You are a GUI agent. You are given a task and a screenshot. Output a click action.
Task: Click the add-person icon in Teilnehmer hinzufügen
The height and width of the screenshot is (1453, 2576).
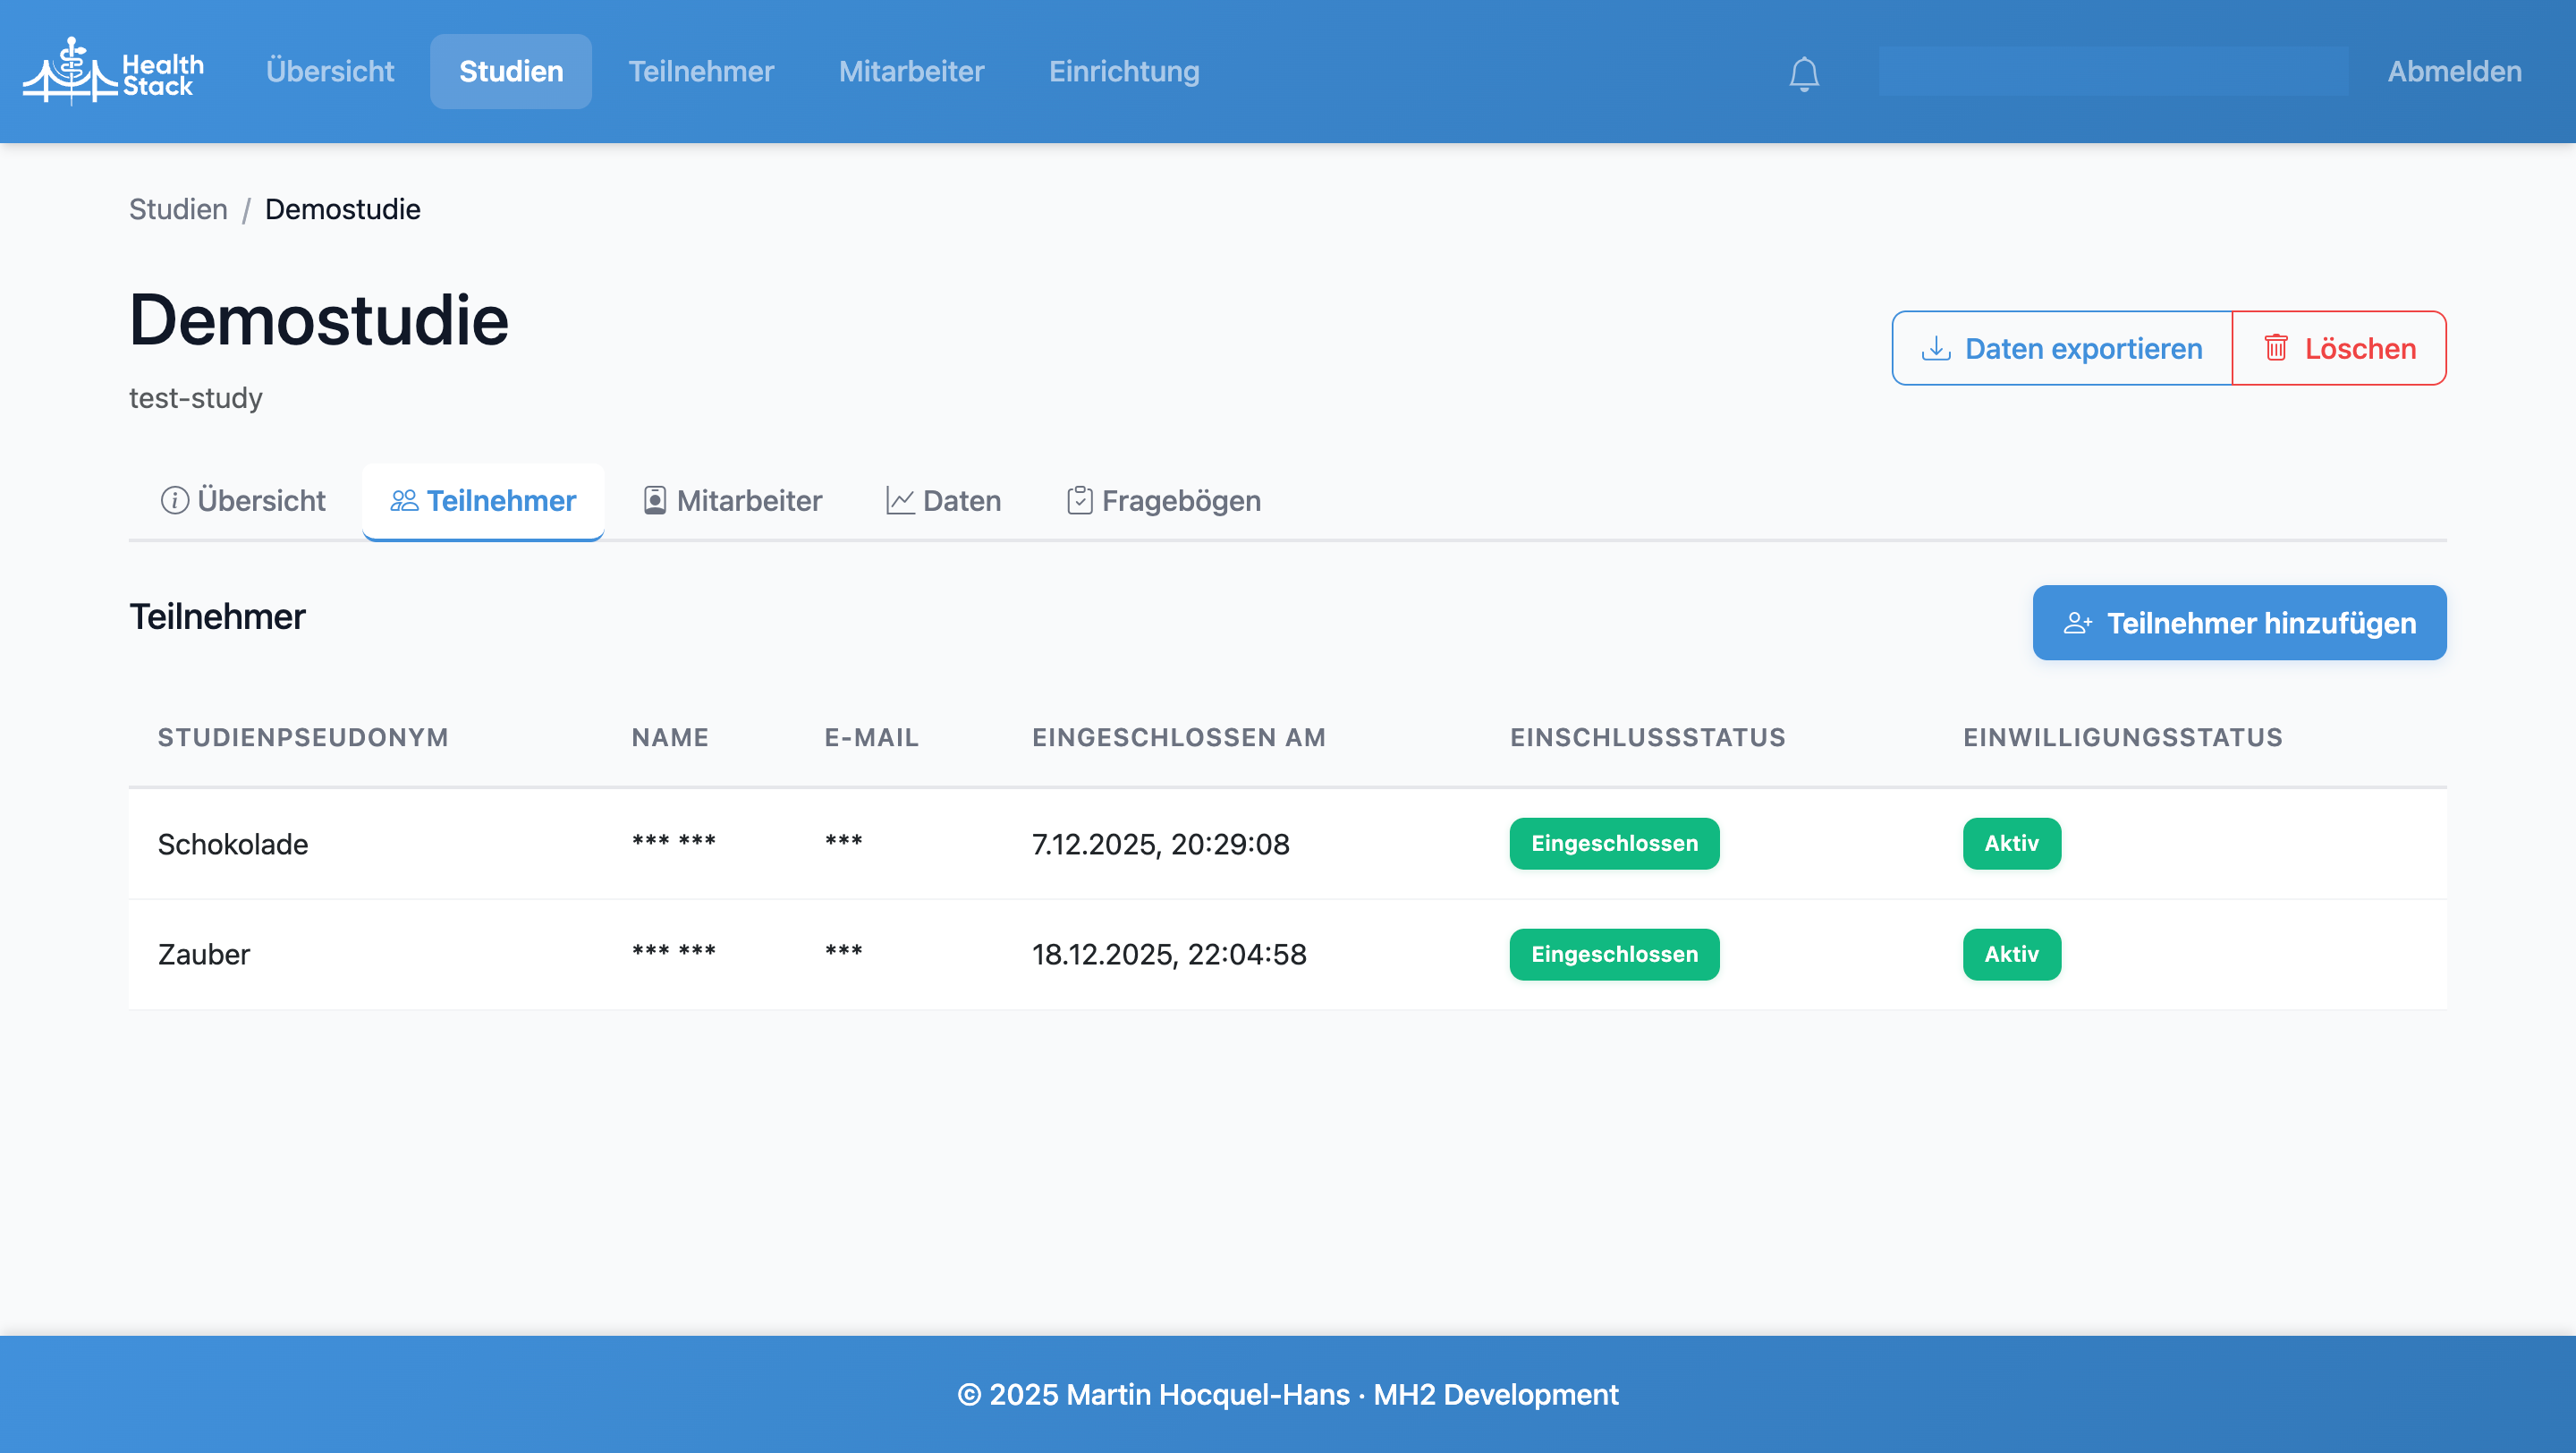click(2078, 623)
